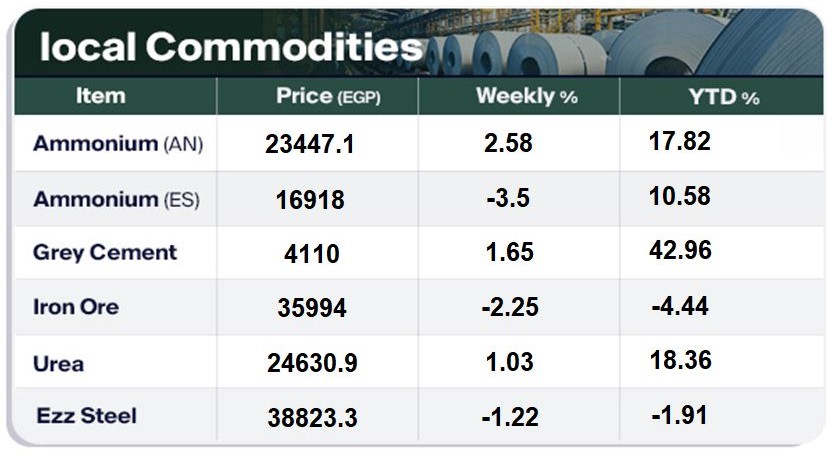Select the Ezz Steel row label
The height and width of the screenshot is (456, 839).
pos(87,415)
